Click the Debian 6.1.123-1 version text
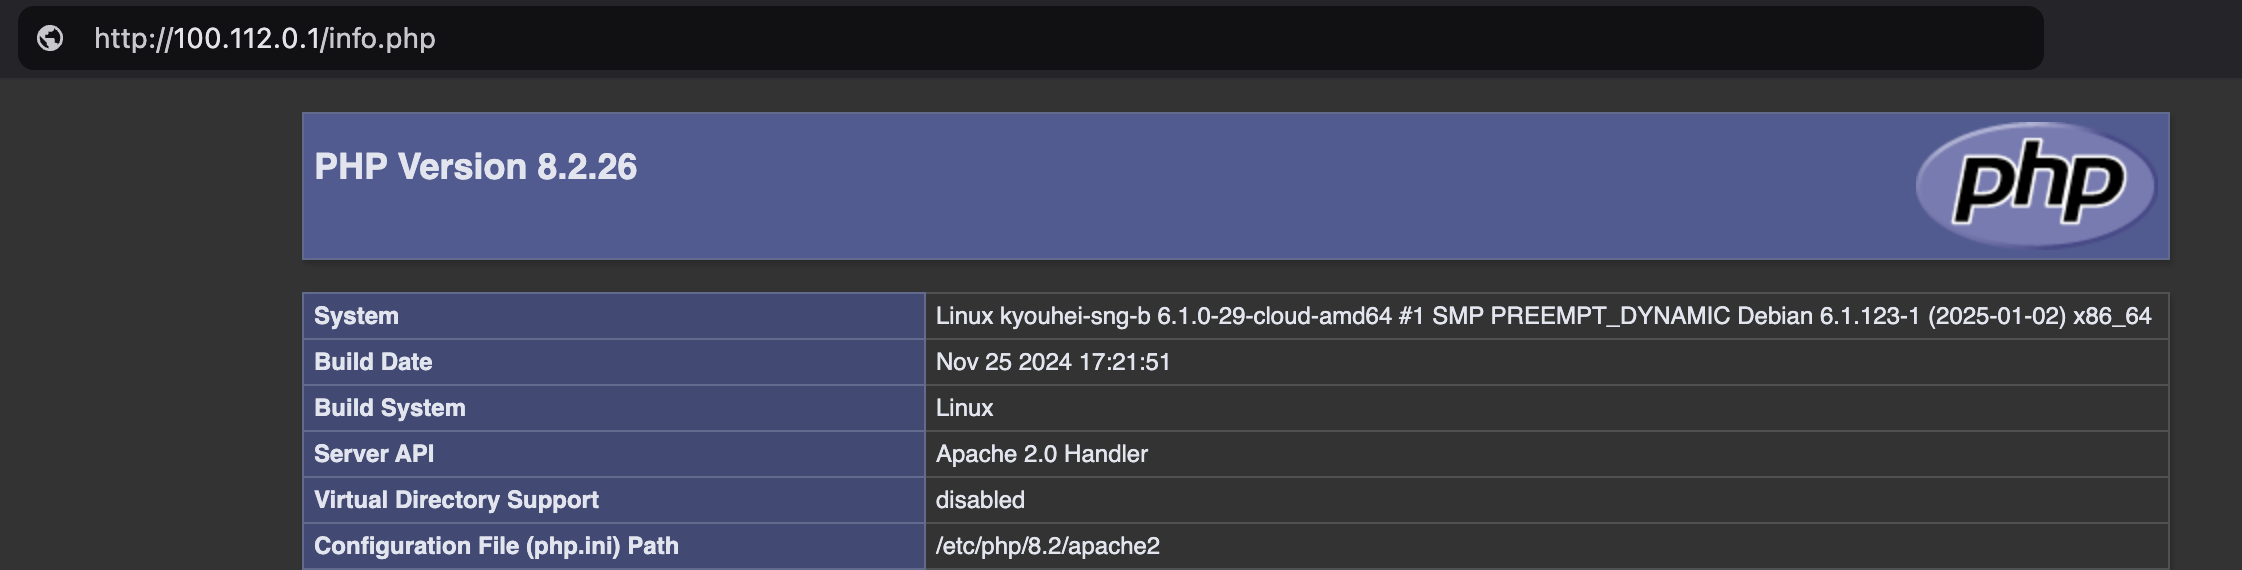Image resolution: width=2242 pixels, height=570 pixels. tap(1828, 316)
